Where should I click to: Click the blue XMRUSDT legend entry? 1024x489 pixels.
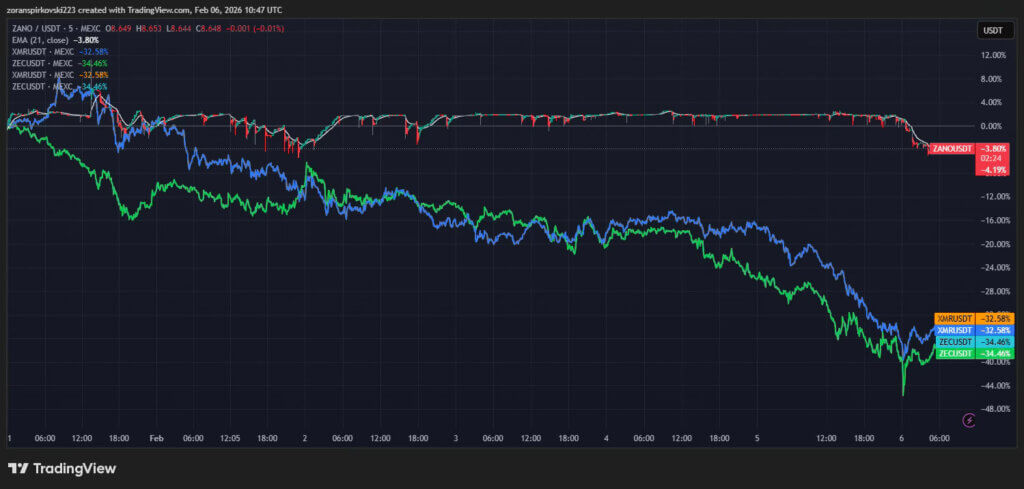[x=40, y=53]
